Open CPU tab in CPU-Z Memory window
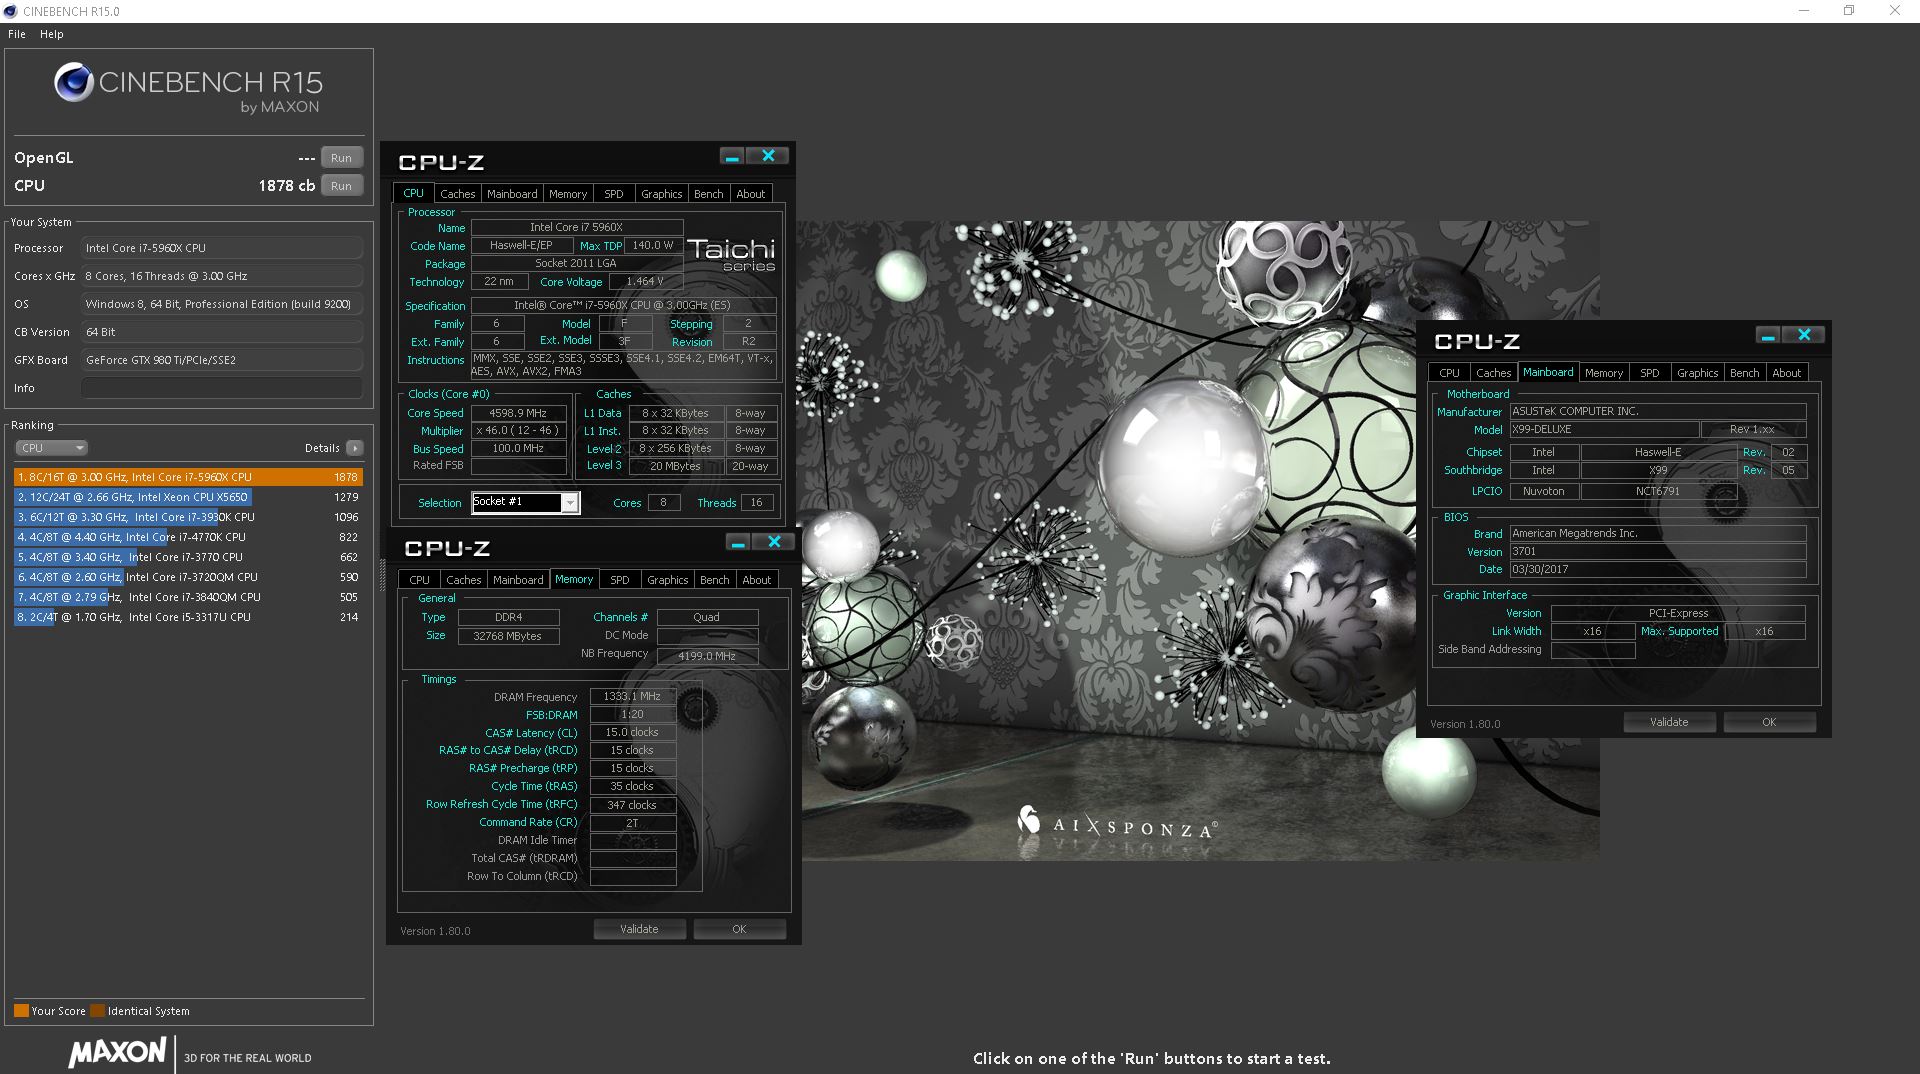Viewport: 1920px width, 1074px height. pos(419,580)
